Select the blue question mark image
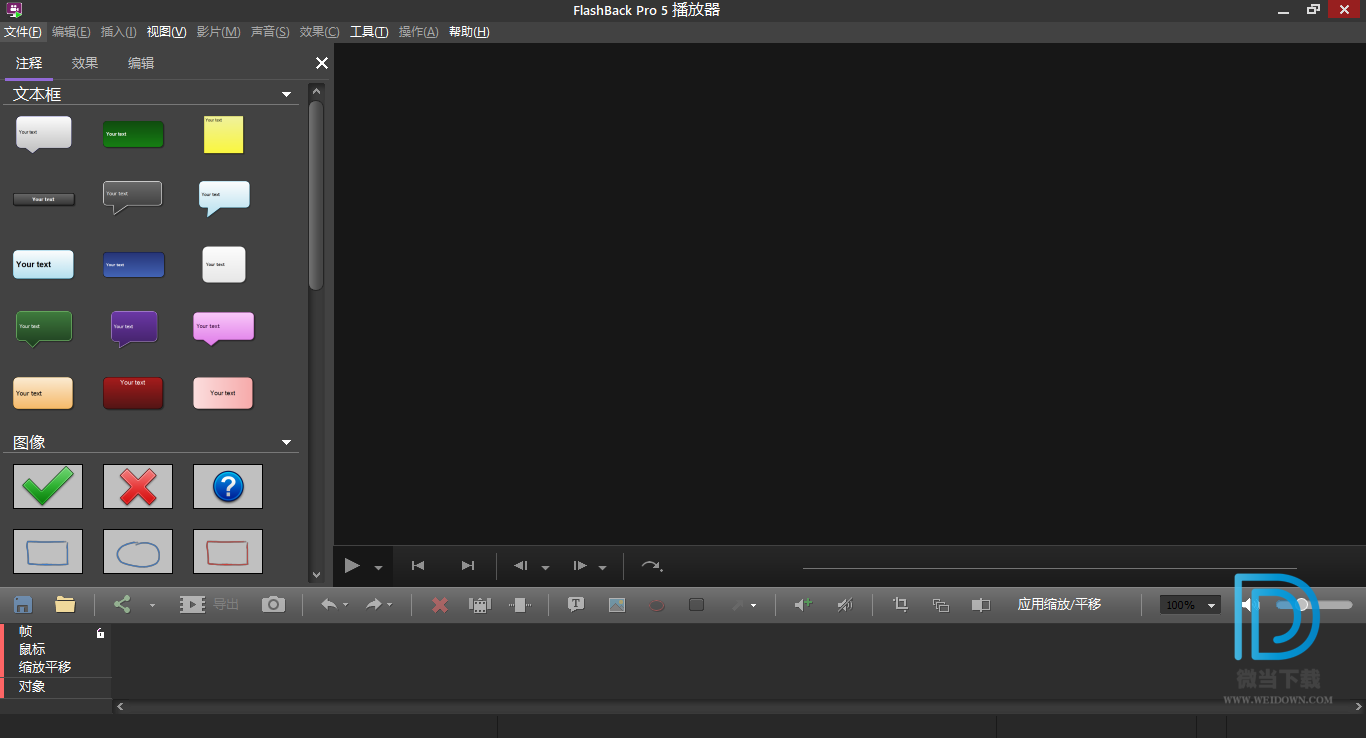Screen dimensions: 1366x738 point(228,486)
